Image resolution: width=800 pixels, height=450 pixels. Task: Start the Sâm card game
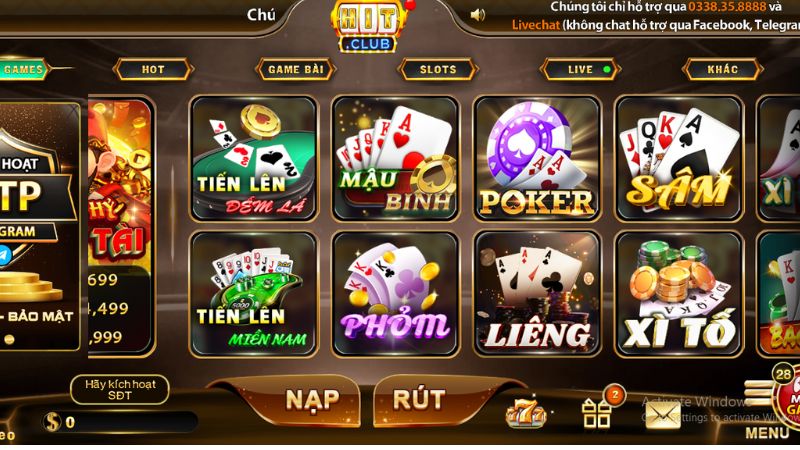(679, 159)
